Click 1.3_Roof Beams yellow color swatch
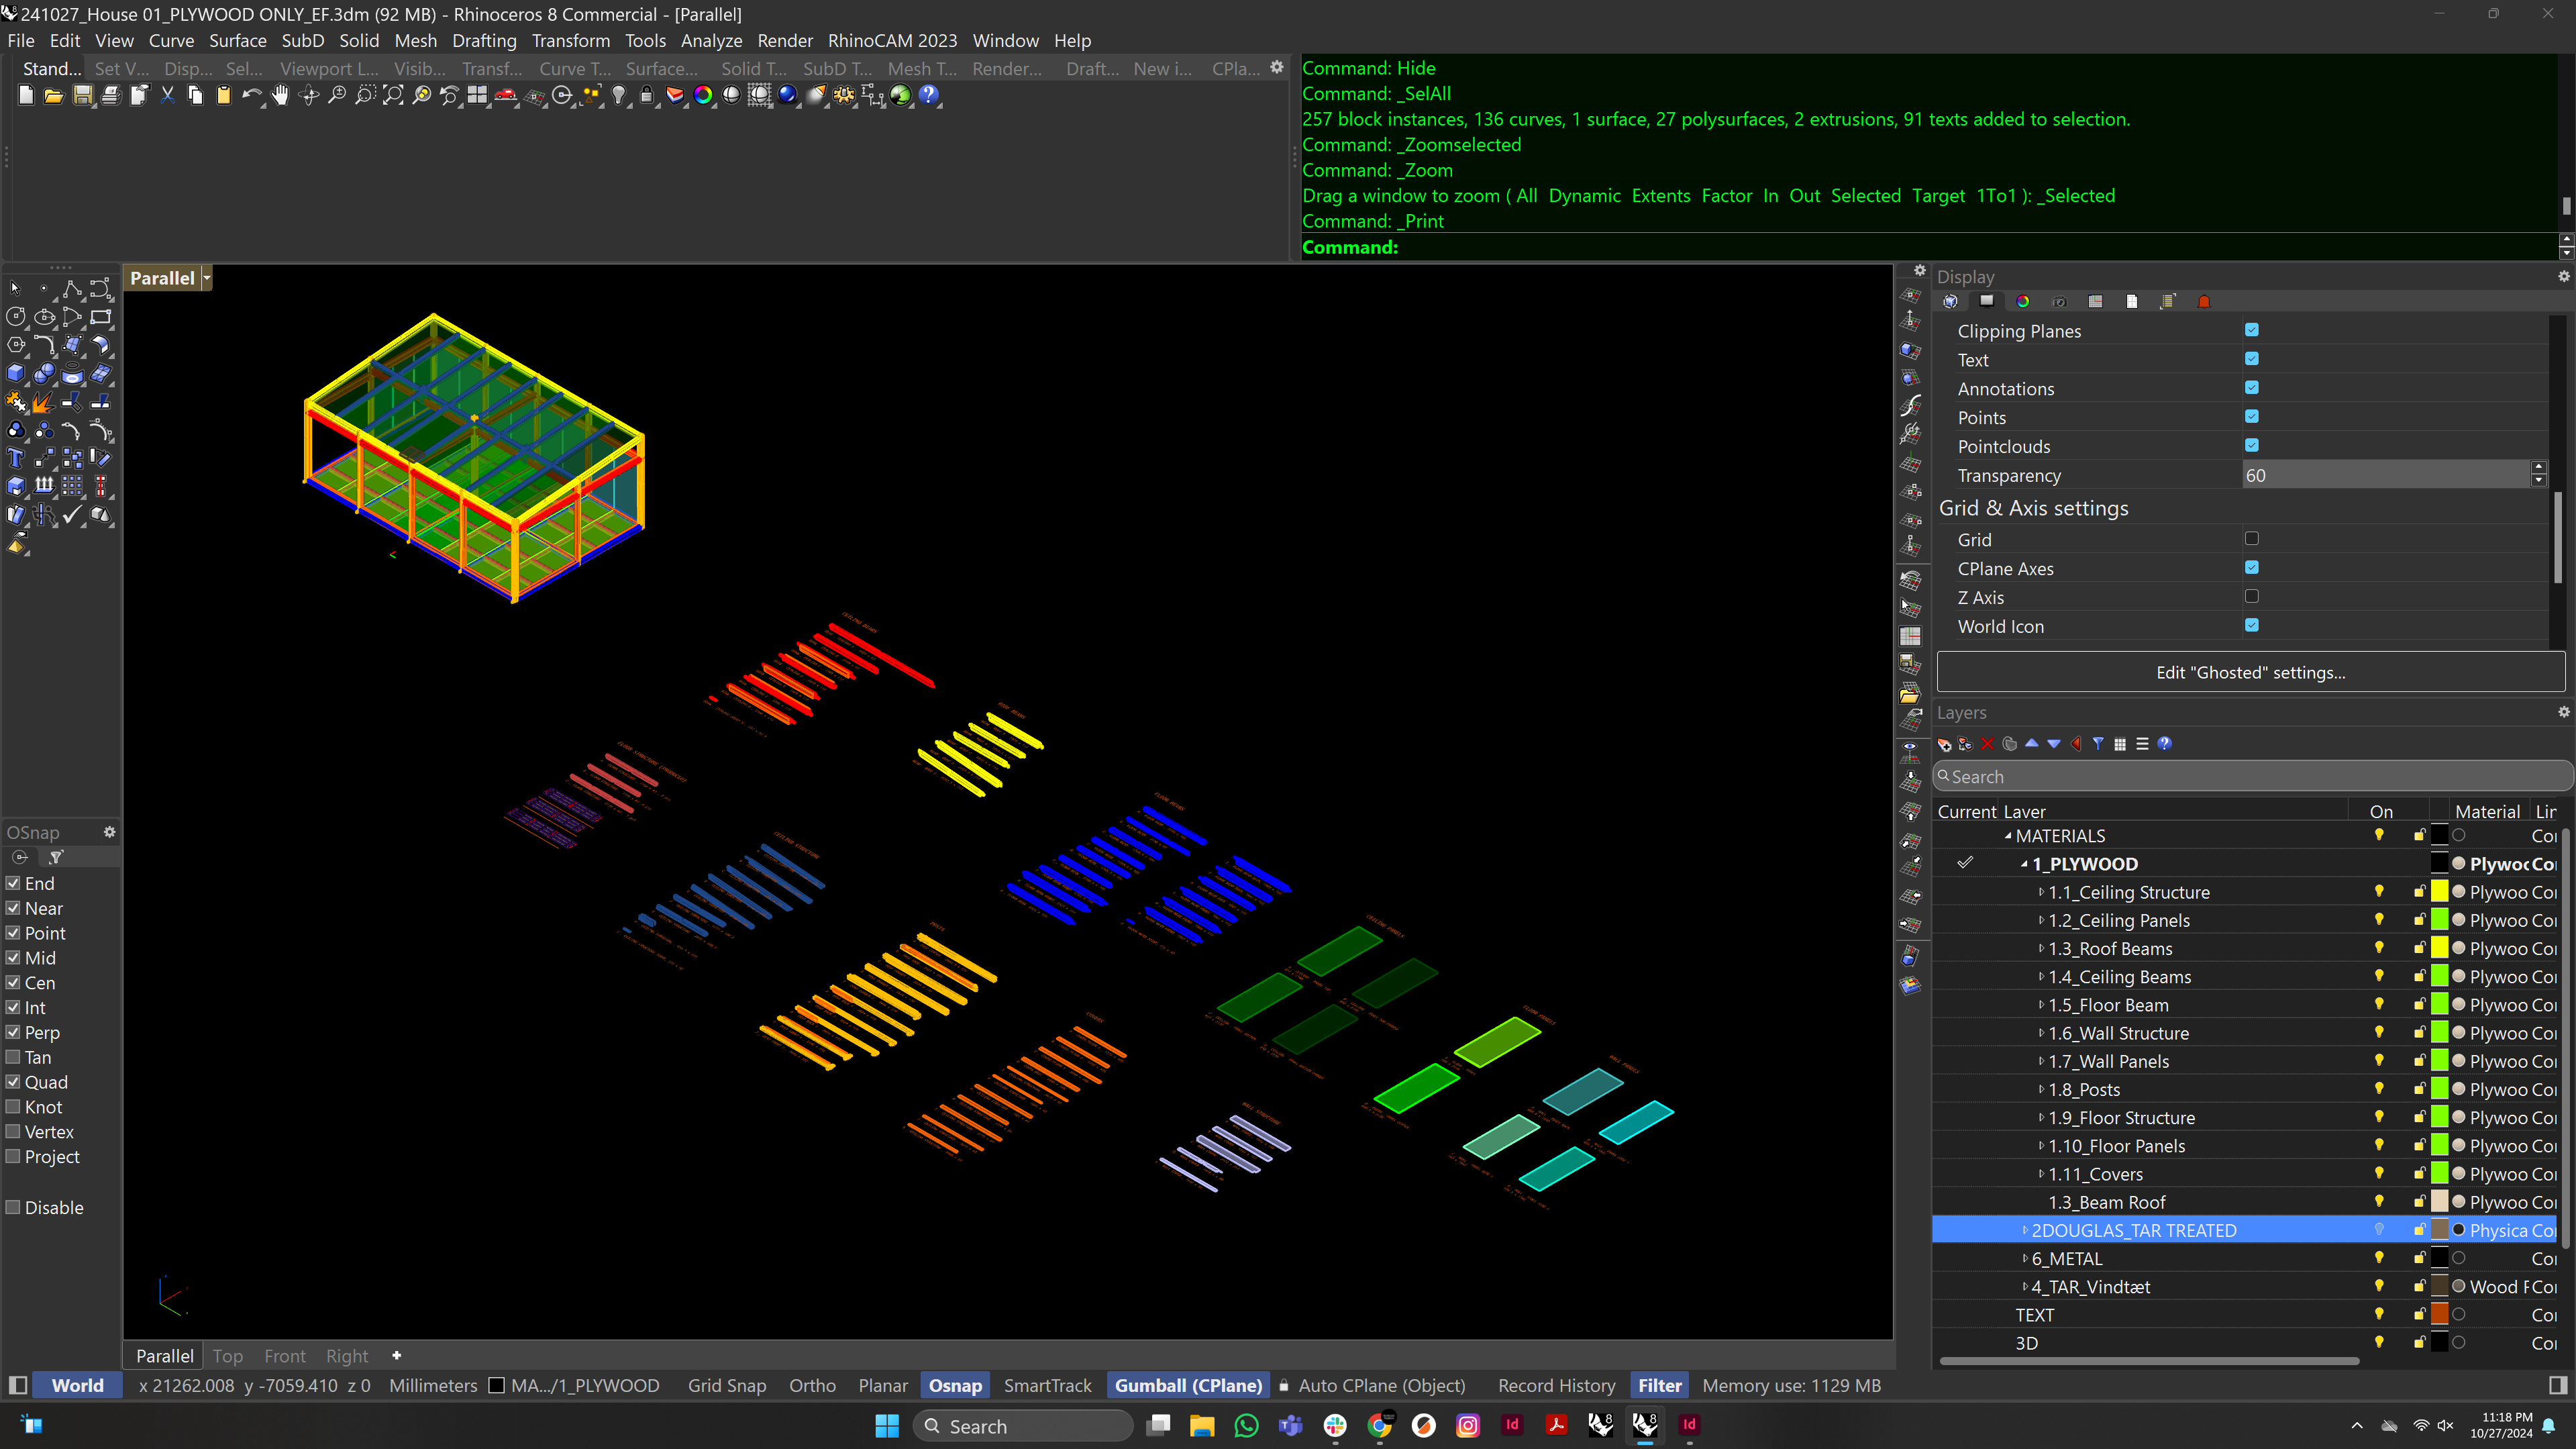This screenshot has height=1449, width=2576. click(2440, 948)
